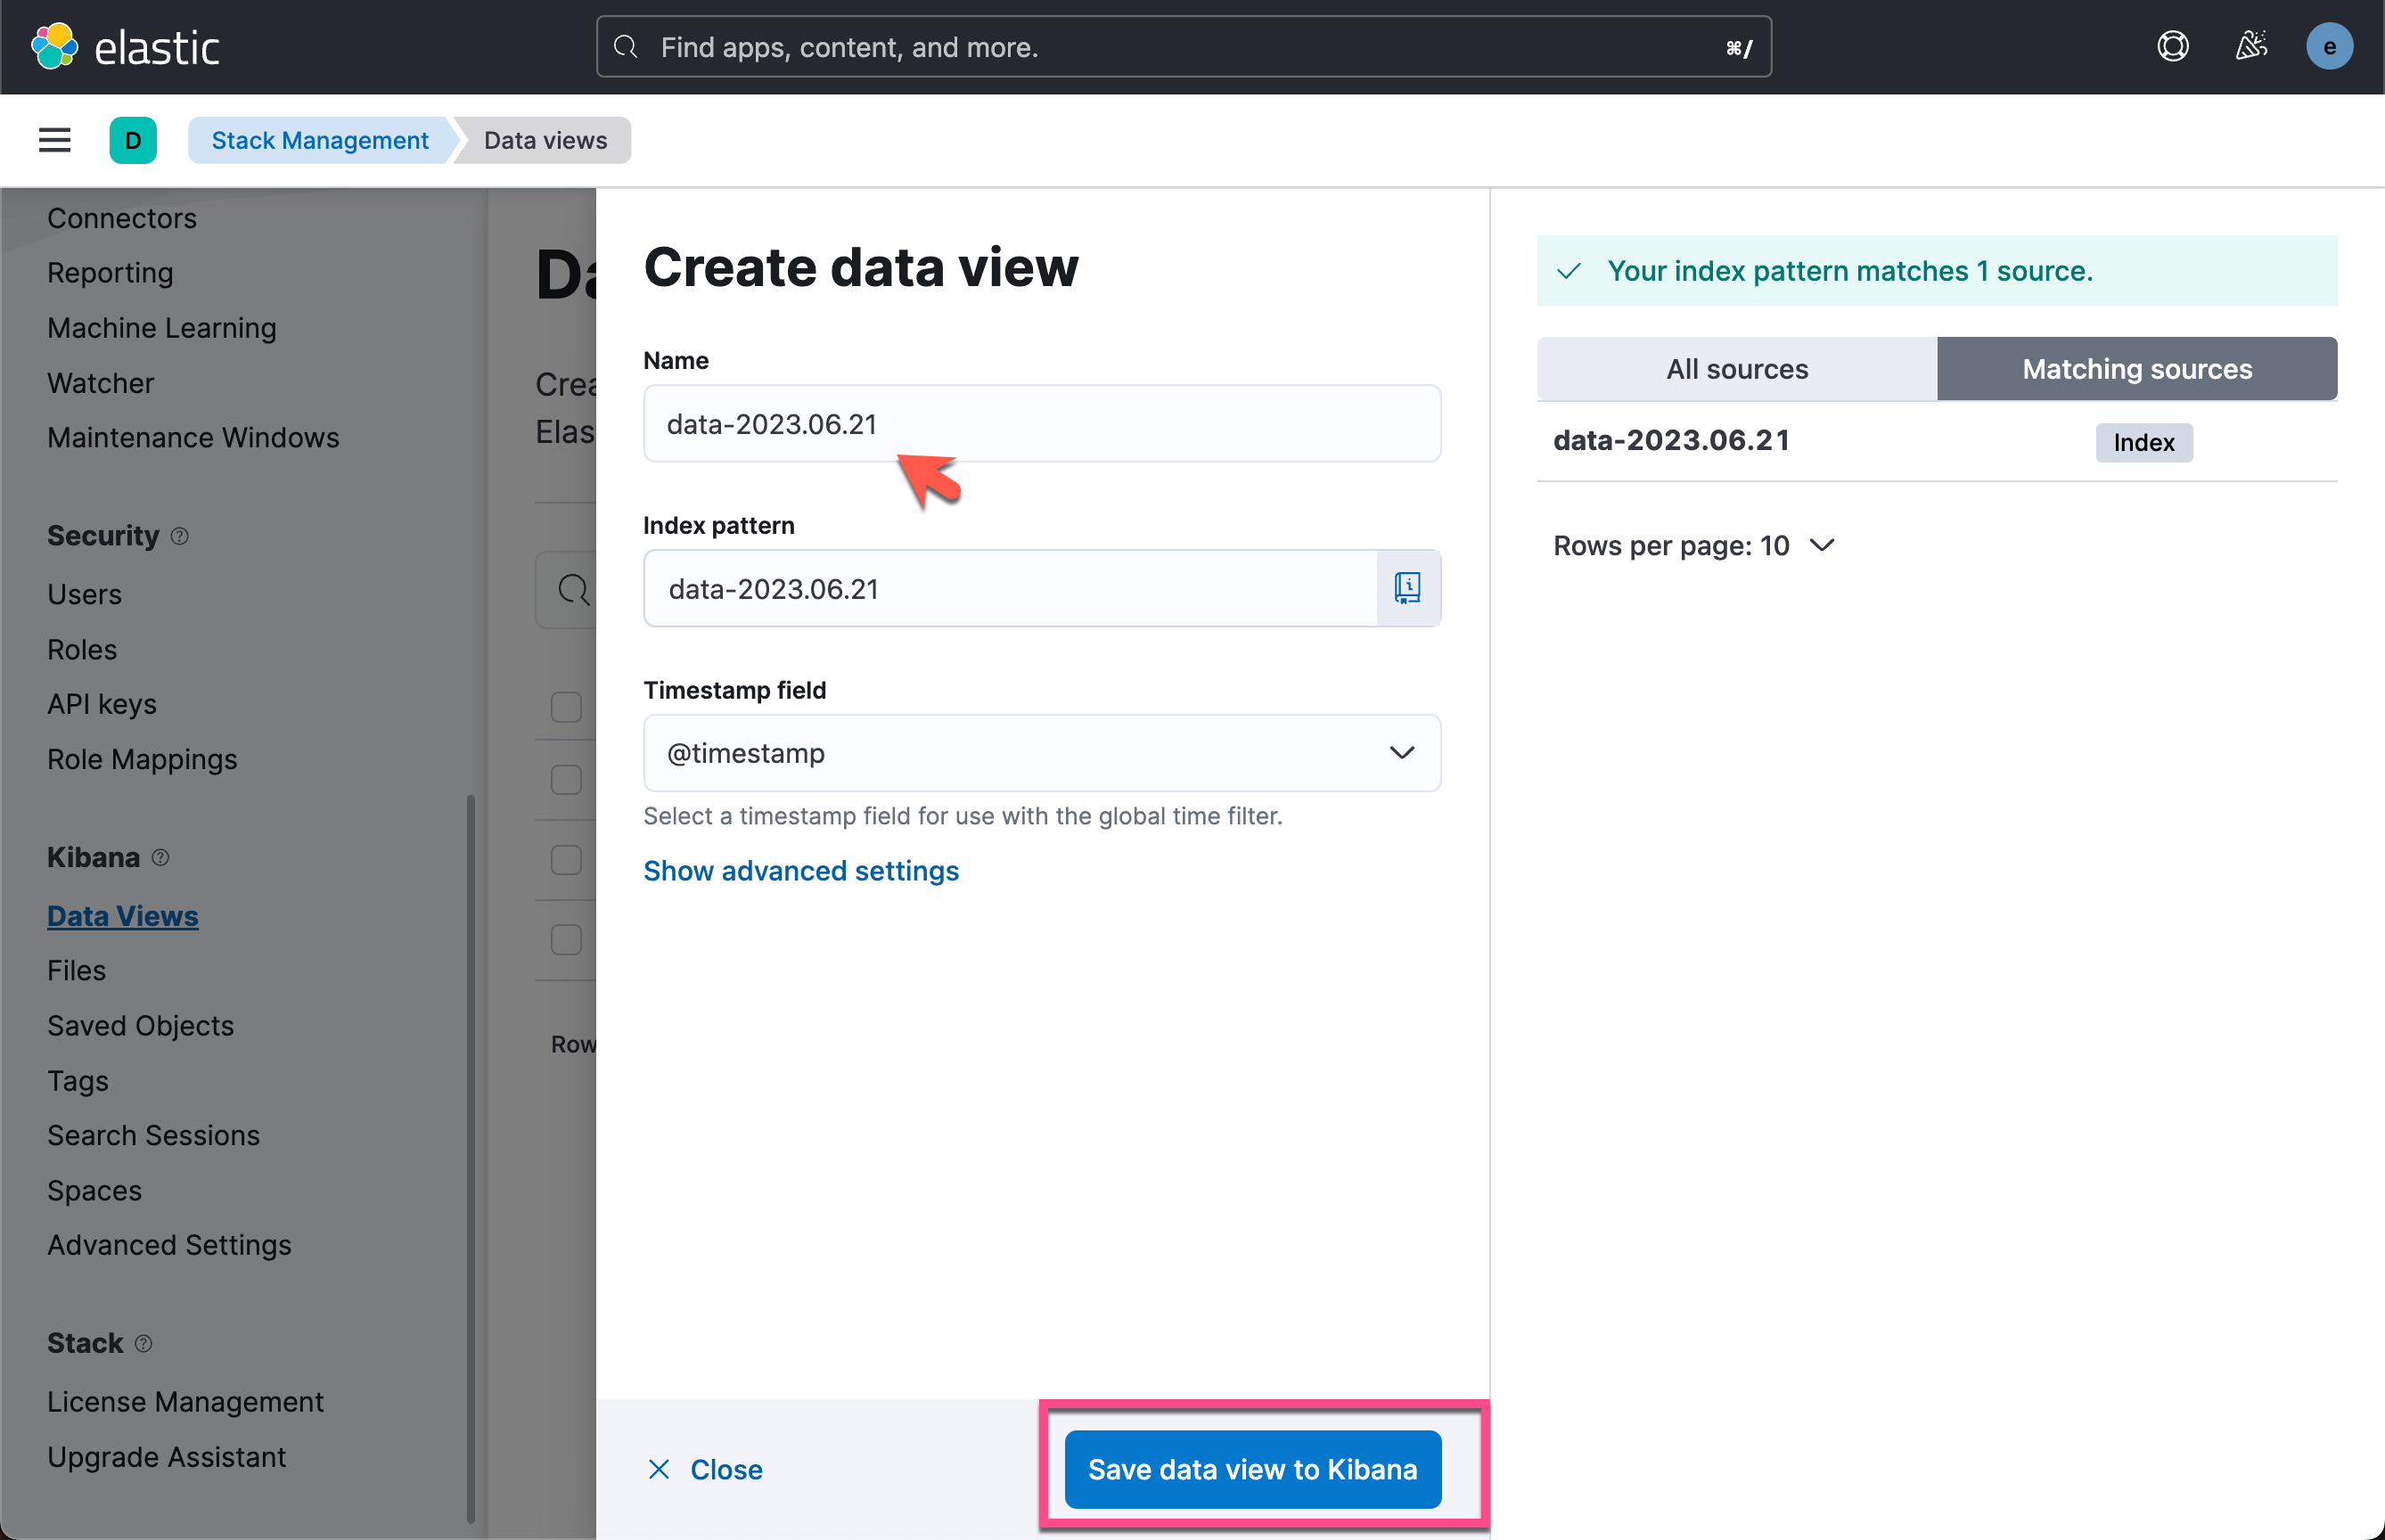Tick the first checkbox in data views table

tap(566, 707)
